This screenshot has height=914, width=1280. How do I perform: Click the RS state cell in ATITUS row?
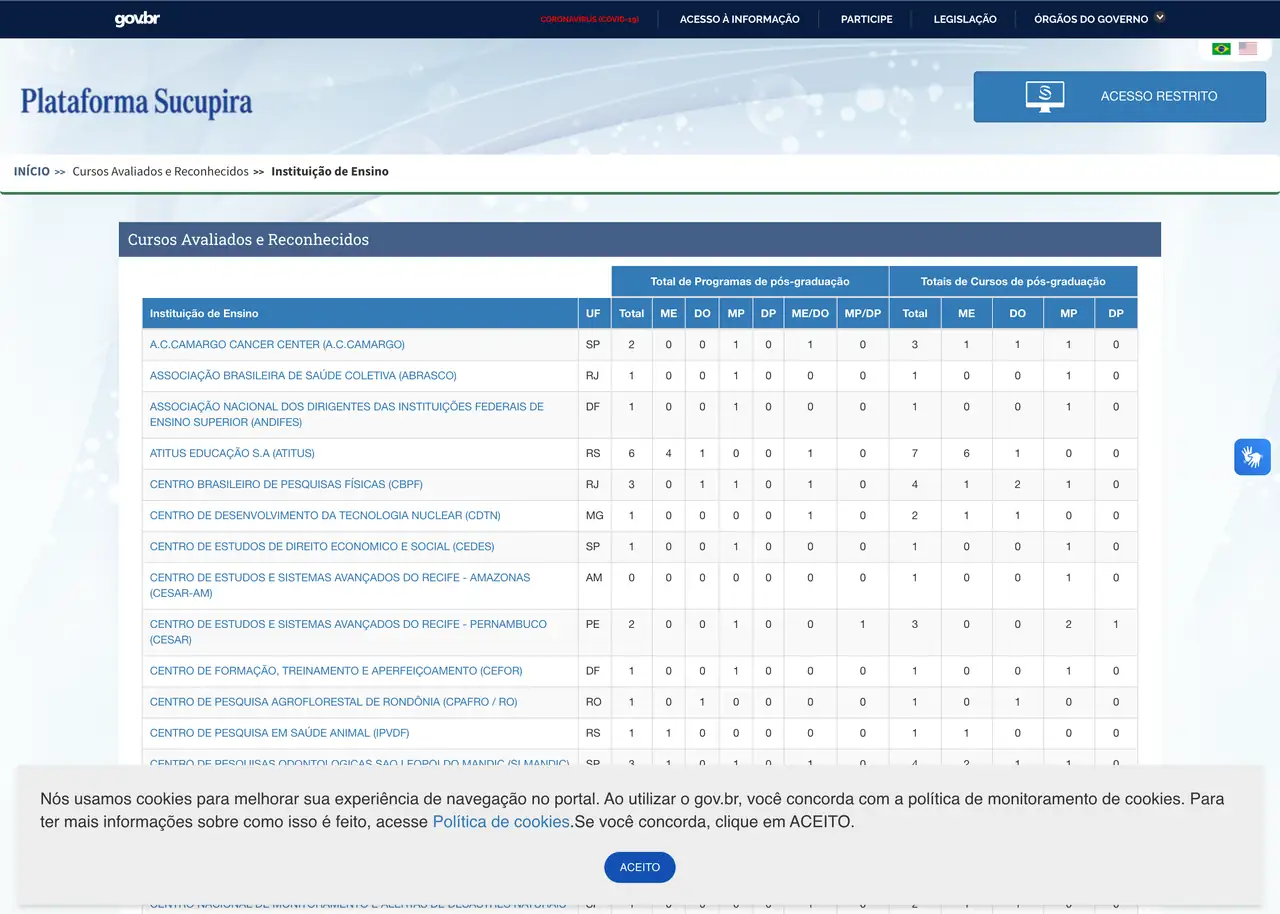click(594, 453)
